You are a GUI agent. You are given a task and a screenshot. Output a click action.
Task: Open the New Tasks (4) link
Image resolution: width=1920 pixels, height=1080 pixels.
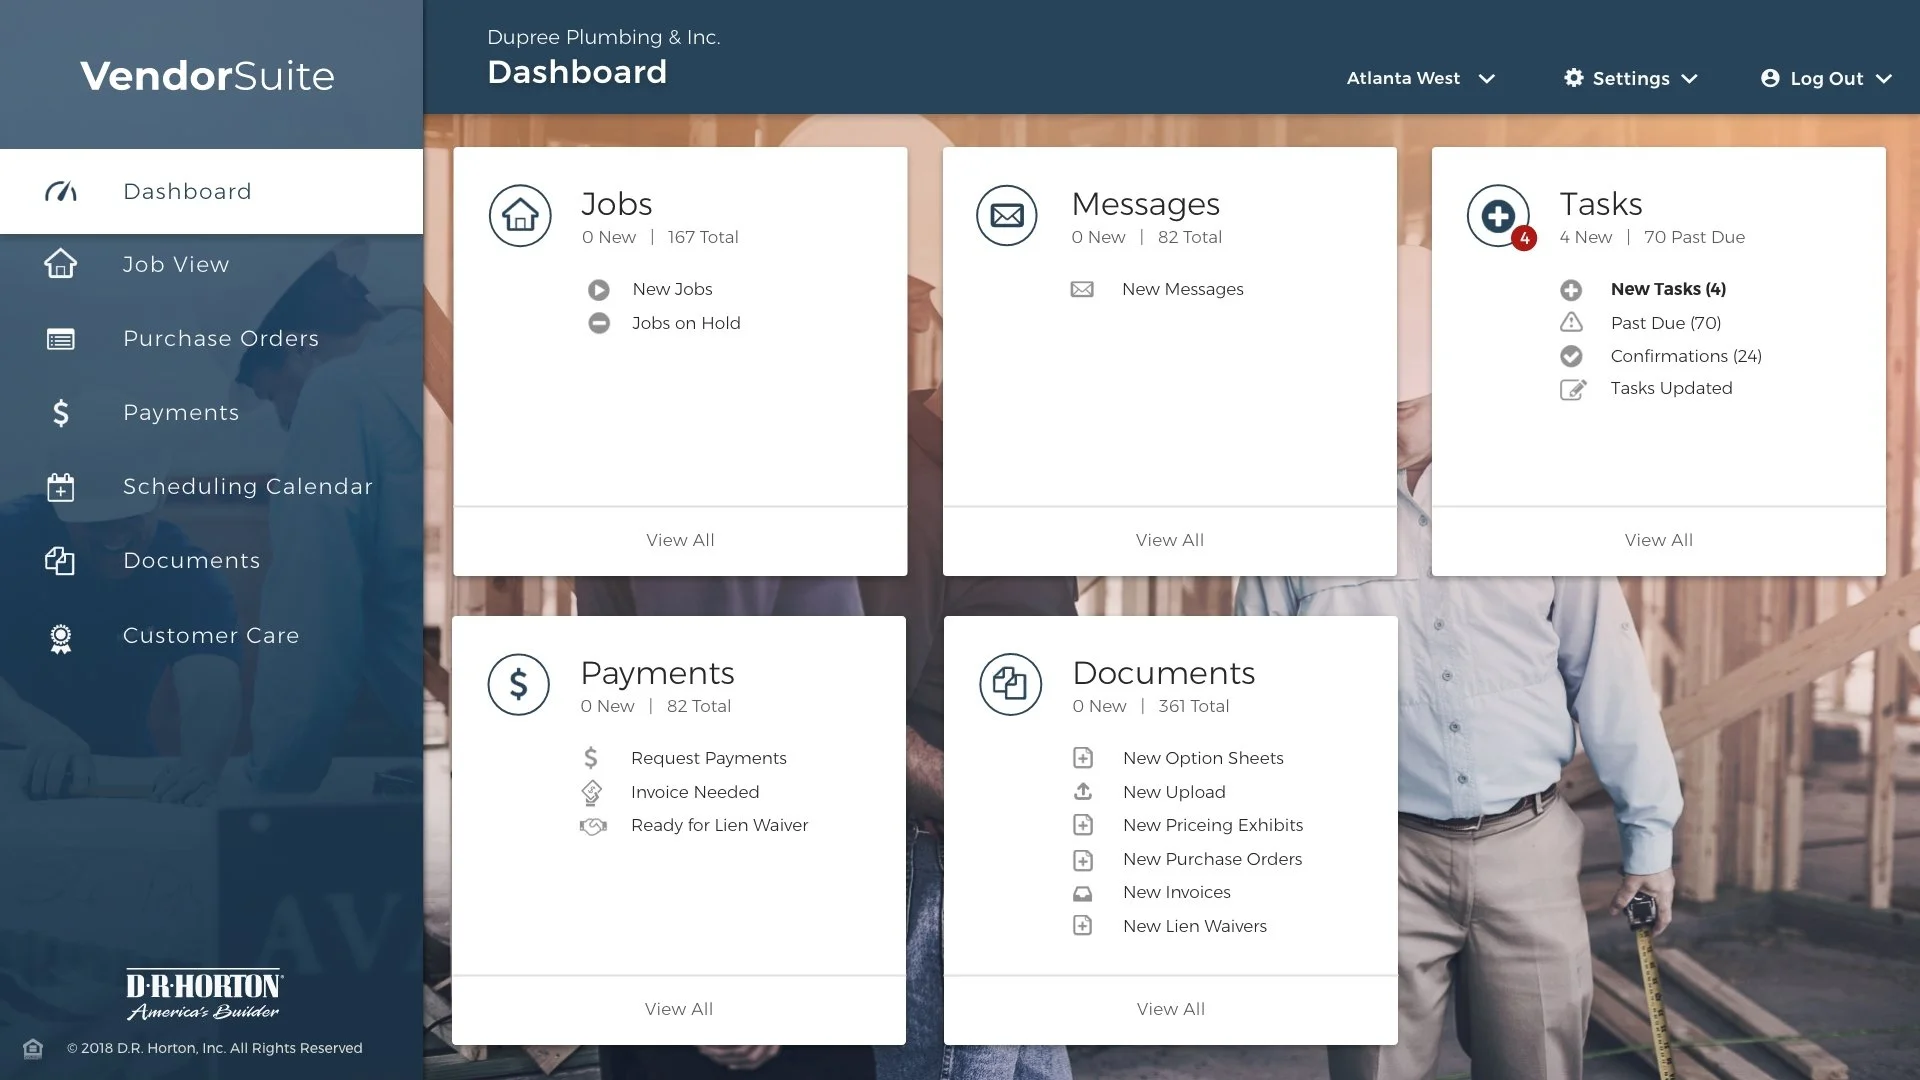[x=1668, y=289]
